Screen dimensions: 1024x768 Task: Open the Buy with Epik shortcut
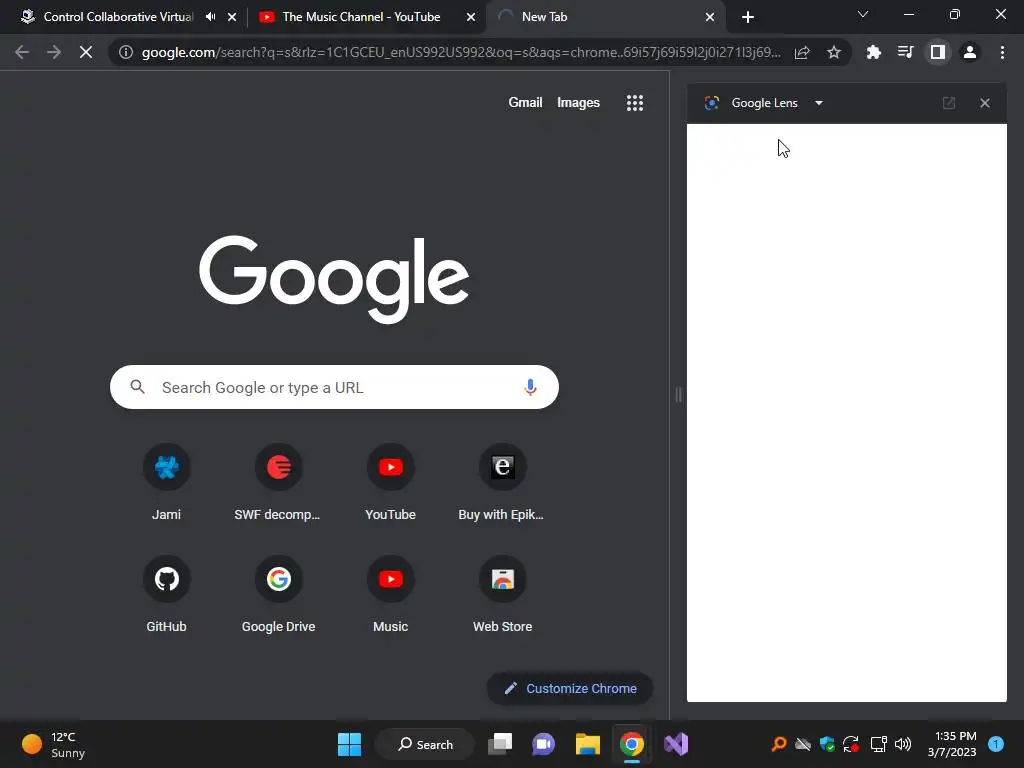(502, 483)
